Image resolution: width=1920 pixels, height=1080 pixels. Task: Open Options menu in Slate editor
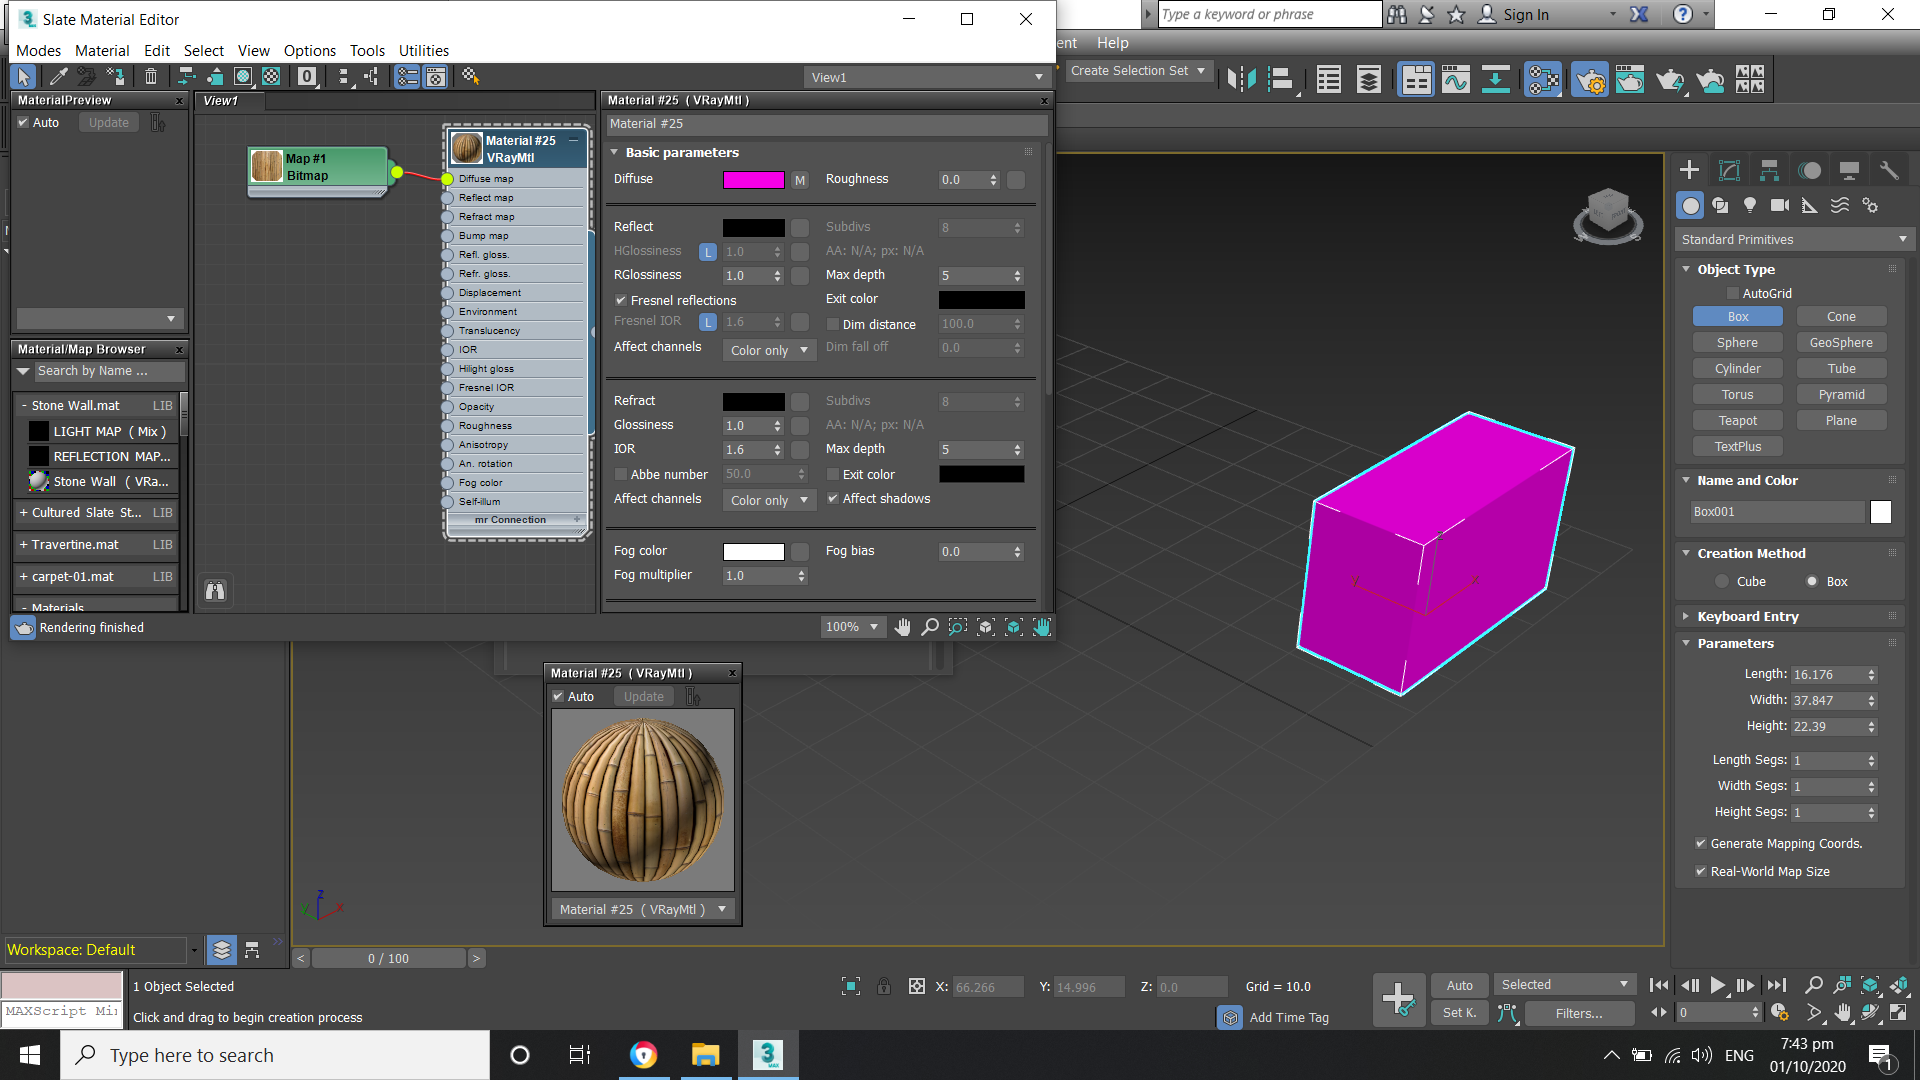click(x=309, y=50)
